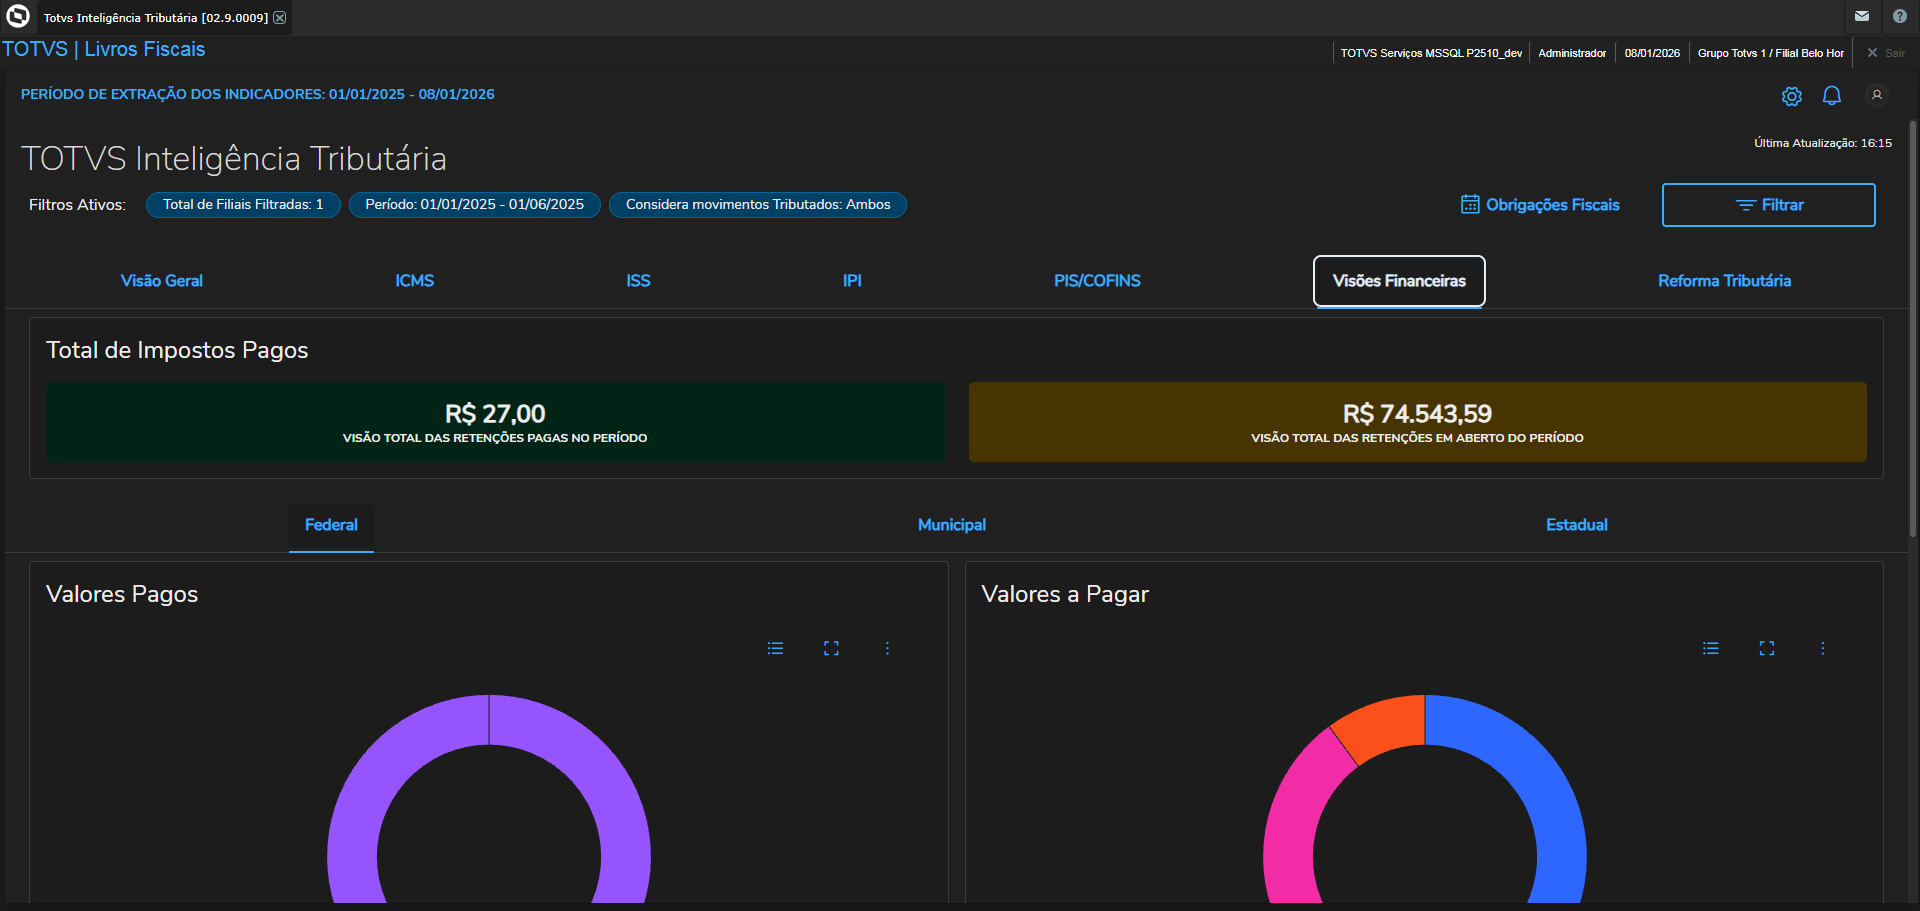Open more options for Valores a Pagar chart
Screen dimensions: 1920x911
(1823, 648)
